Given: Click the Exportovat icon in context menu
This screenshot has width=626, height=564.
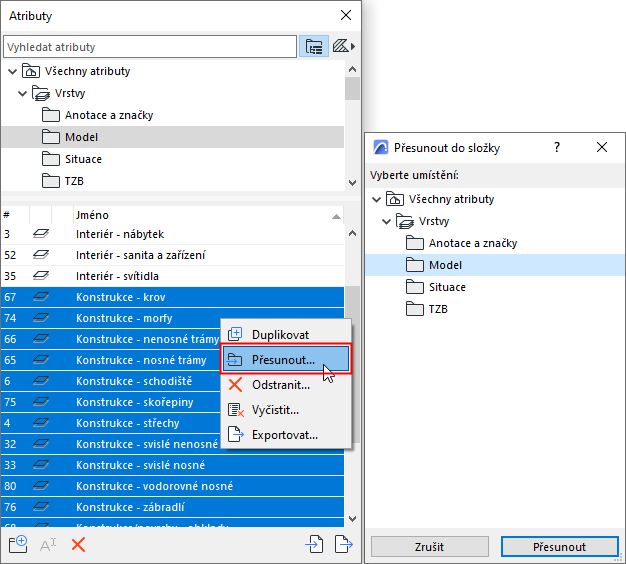Looking at the screenshot, I should (x=236, y=435).
